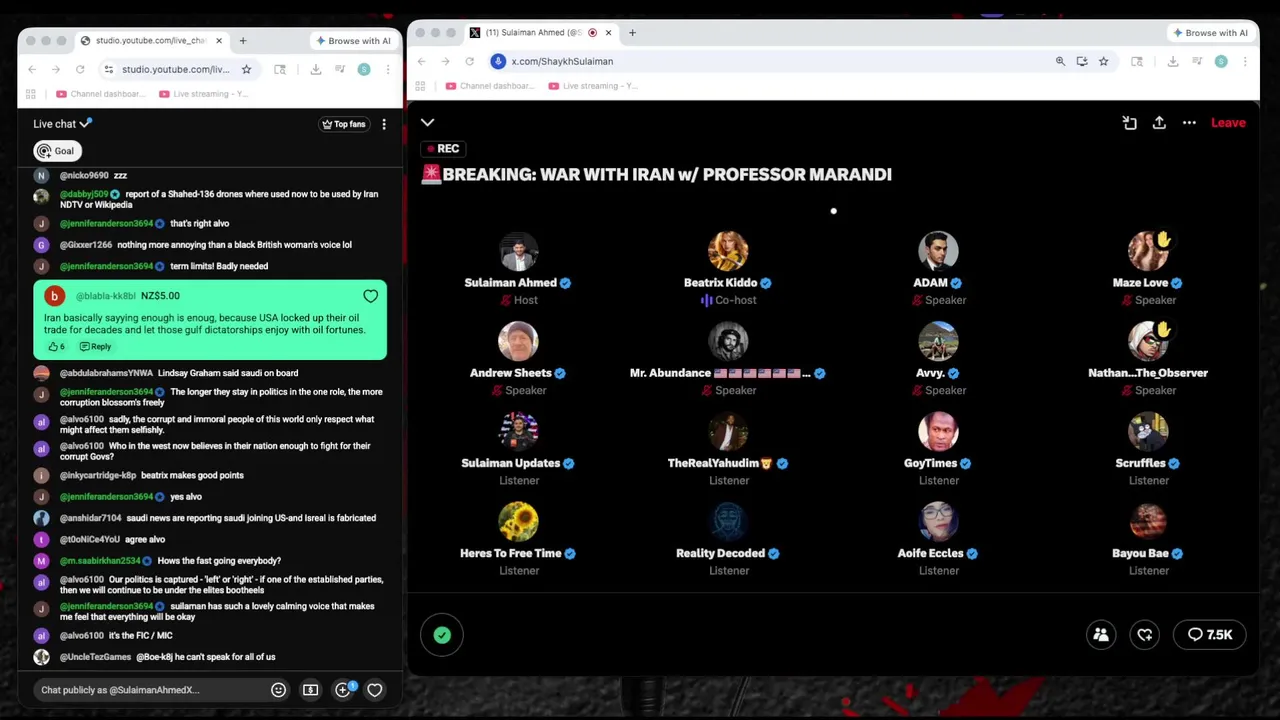Click the @UncleTezGames chat username
1280x720 pixels.
(96, 657)
